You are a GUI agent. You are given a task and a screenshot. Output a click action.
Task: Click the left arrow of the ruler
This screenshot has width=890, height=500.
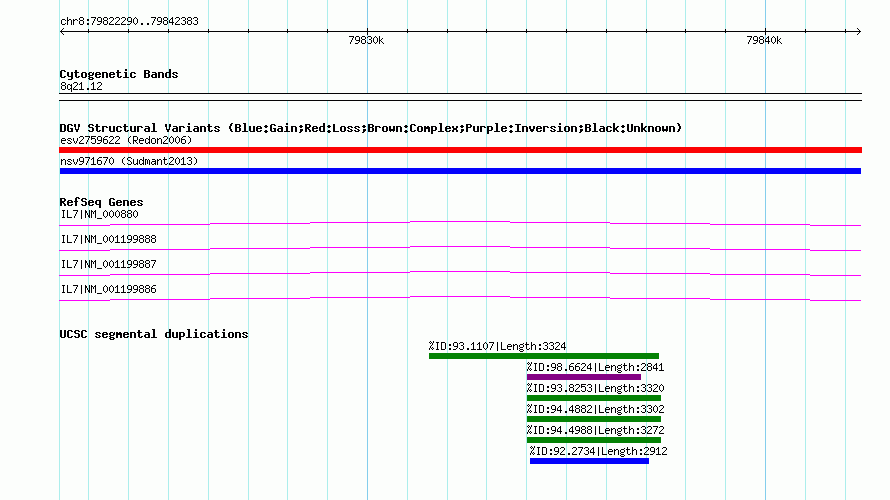coord(62,32)
